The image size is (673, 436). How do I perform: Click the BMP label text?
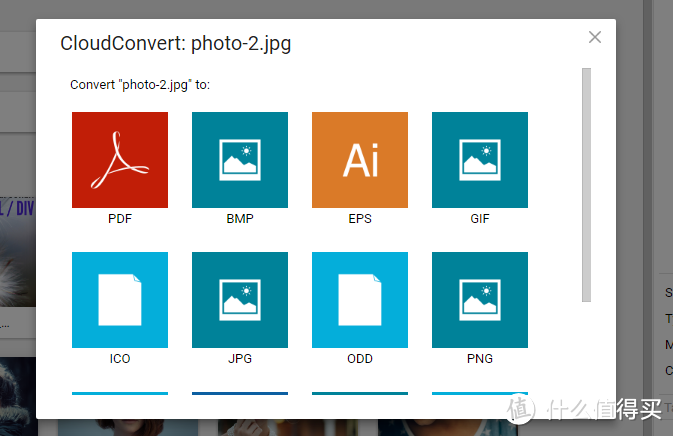click(240, 219)
